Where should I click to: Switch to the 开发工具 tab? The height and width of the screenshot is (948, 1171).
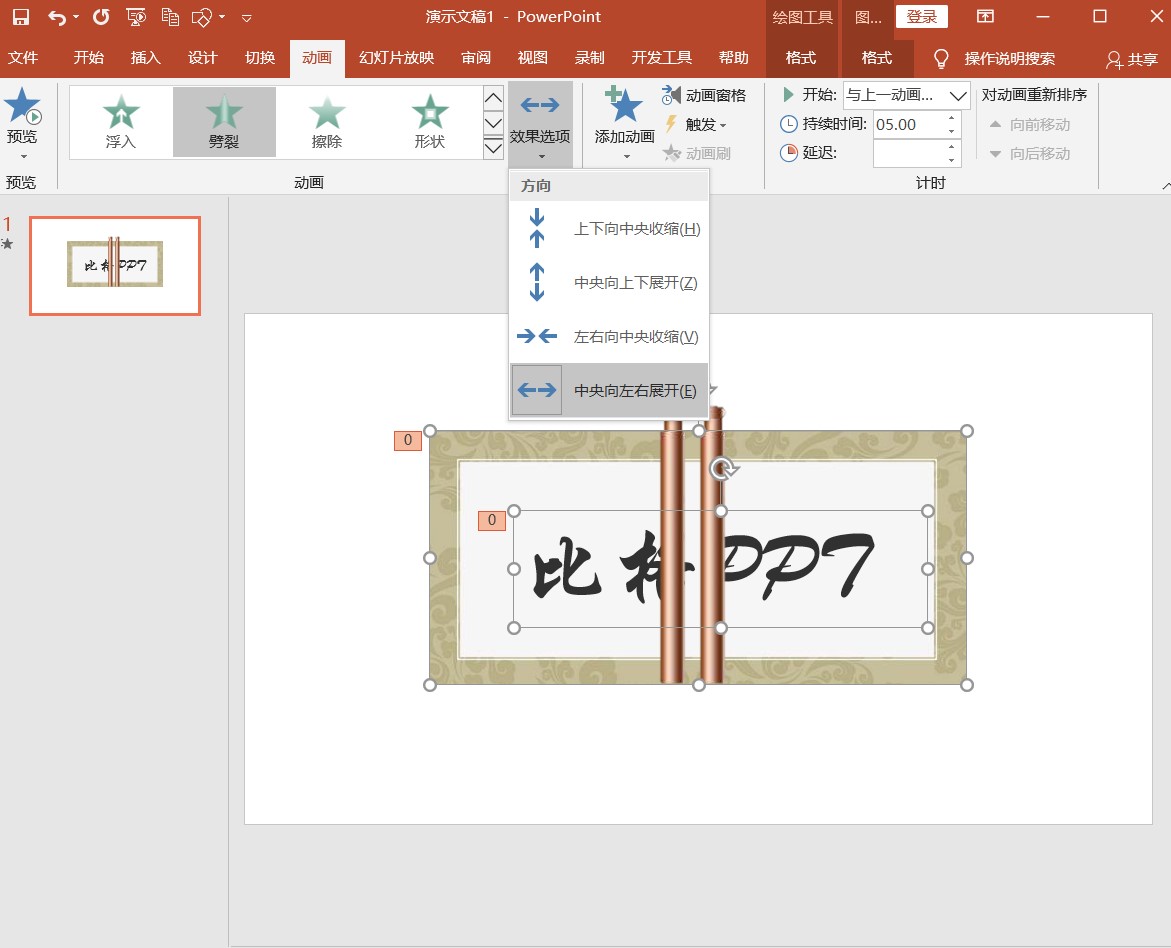click(x=662, y=58)
